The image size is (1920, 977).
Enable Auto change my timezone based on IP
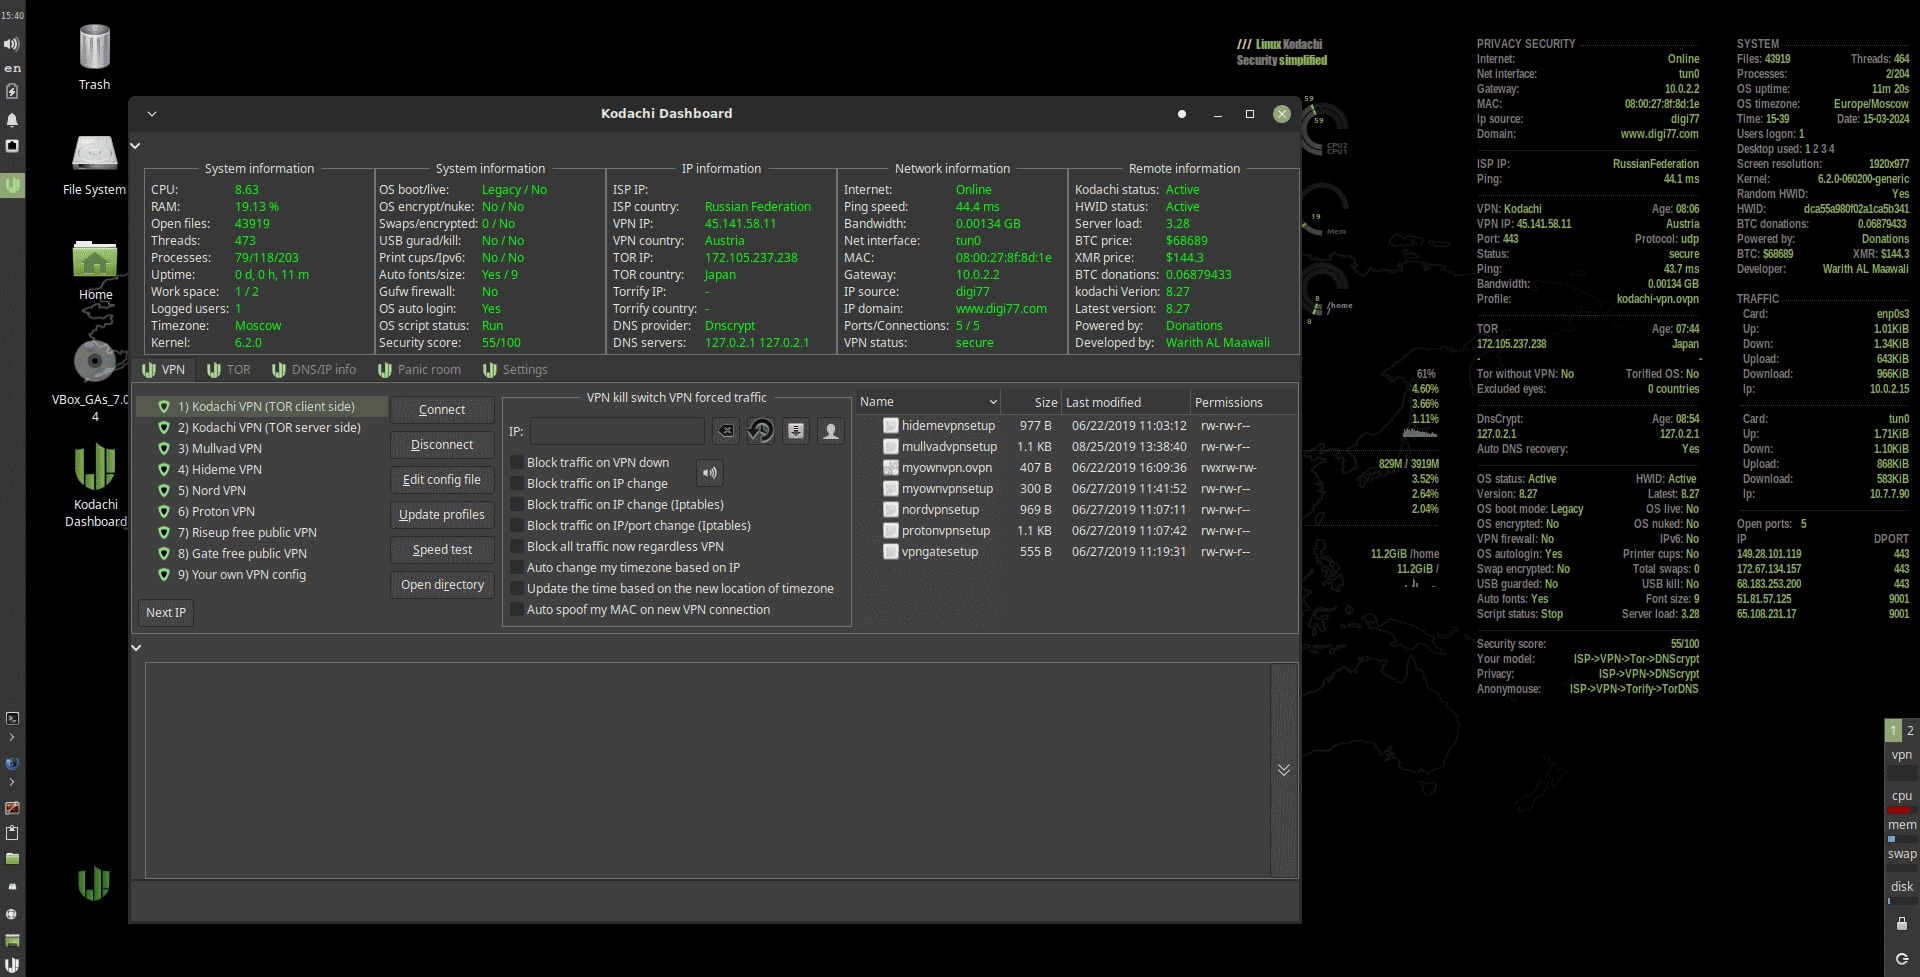point(517,568)
